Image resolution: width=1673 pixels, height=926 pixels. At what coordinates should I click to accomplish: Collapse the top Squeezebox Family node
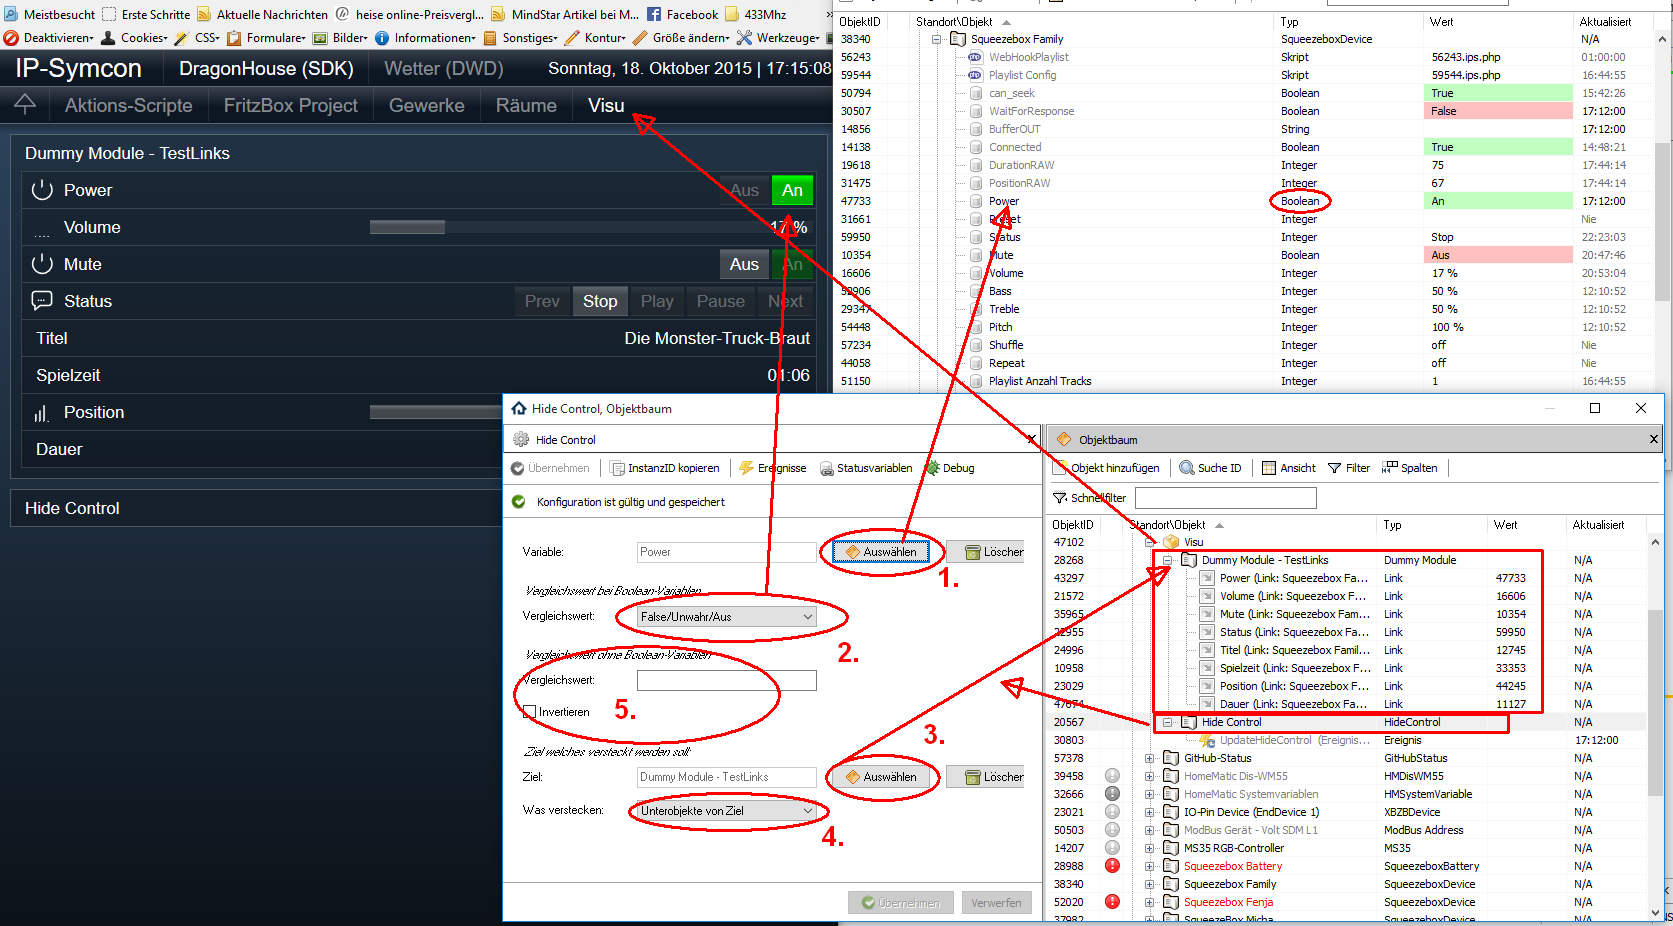[937, 39]
